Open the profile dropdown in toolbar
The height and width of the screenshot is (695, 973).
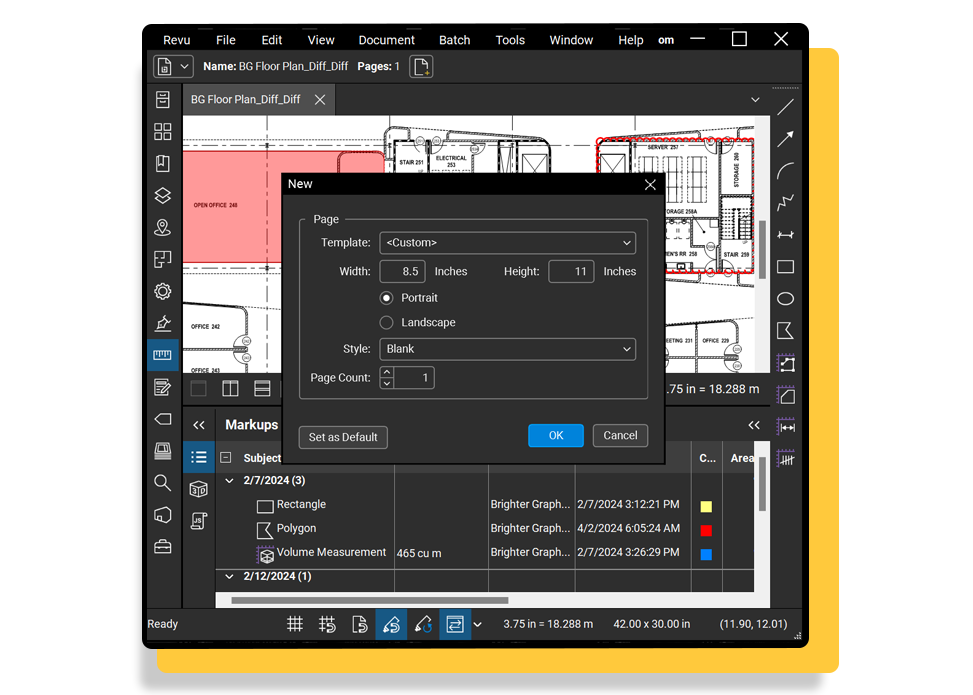click(173, 66)
